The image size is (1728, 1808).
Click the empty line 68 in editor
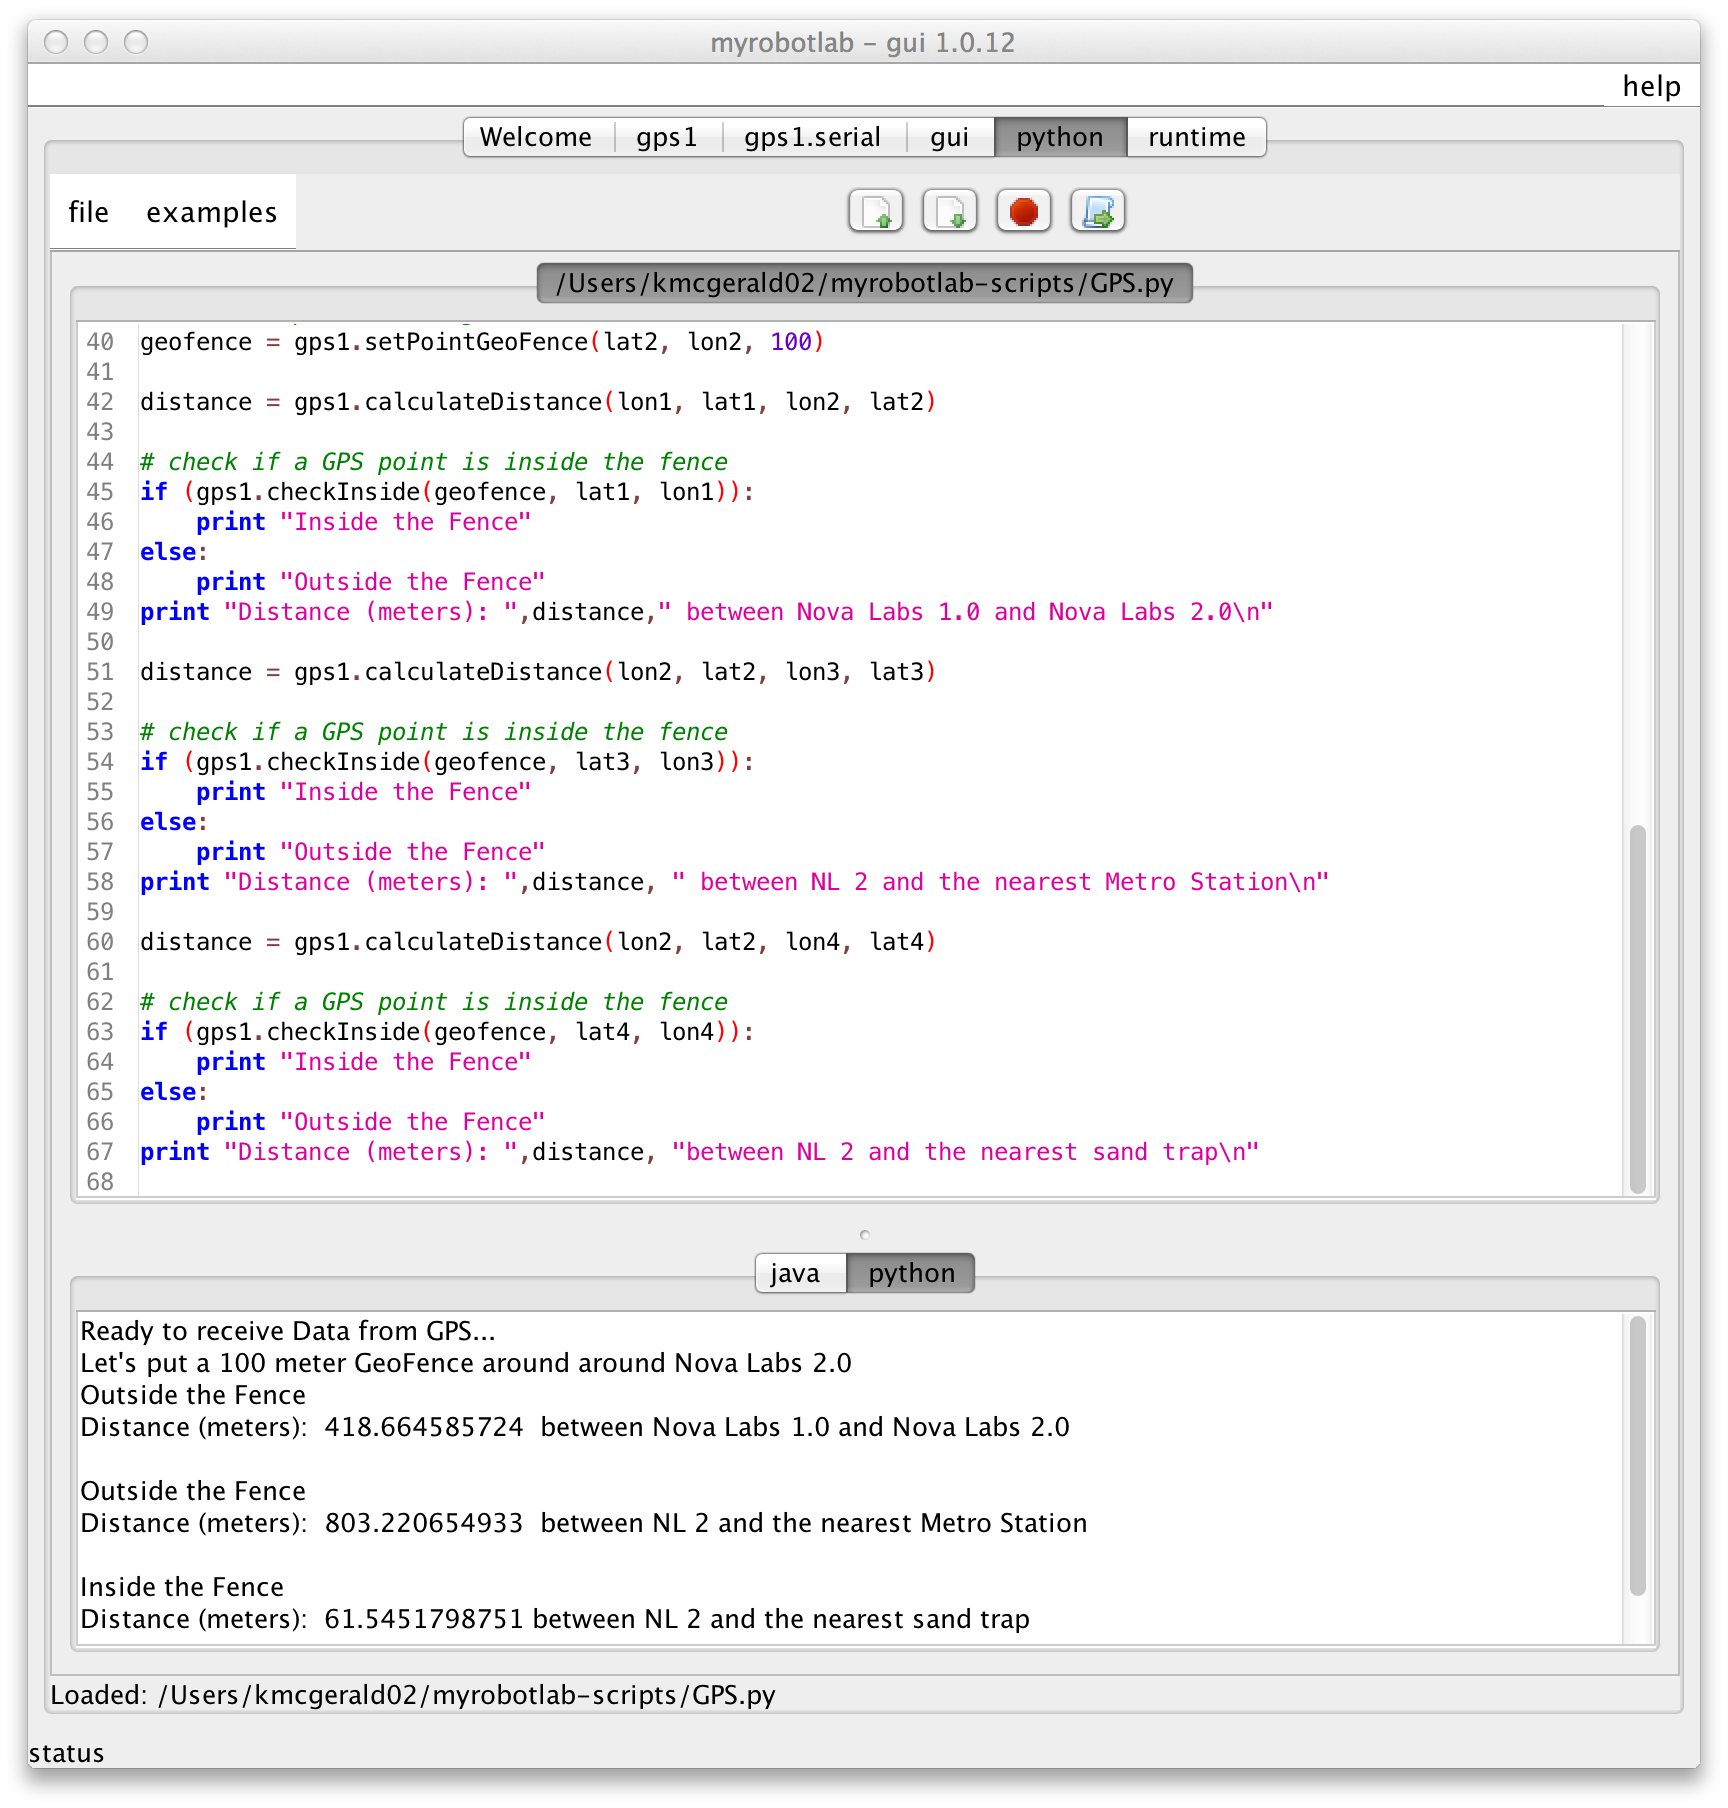880,1182
